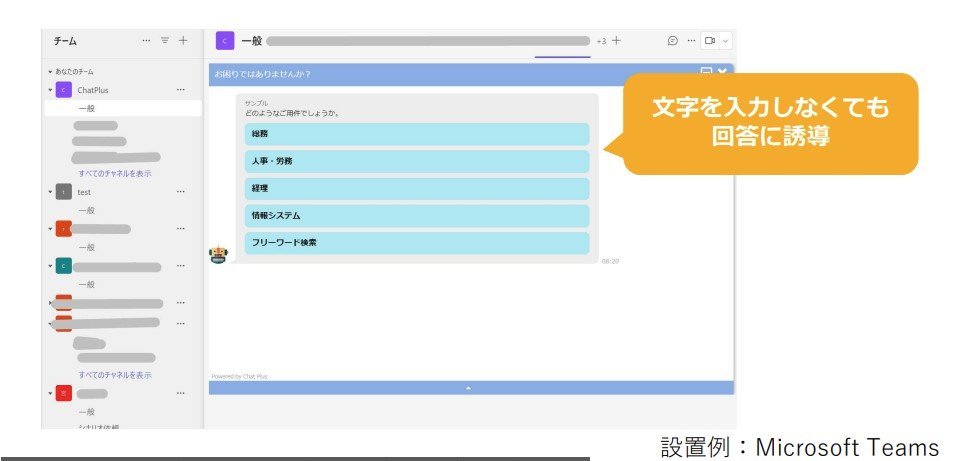Select the 一般 channel under test

(x=87, y=210)
